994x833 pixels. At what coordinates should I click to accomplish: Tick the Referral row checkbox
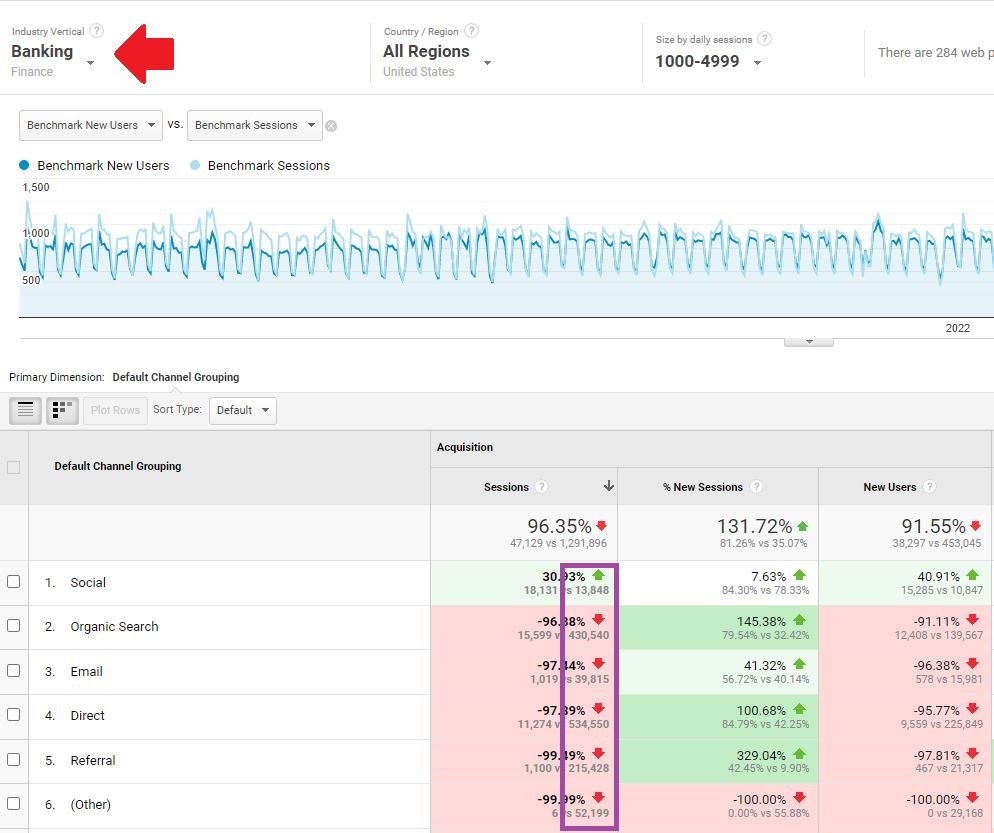(13, 759)
